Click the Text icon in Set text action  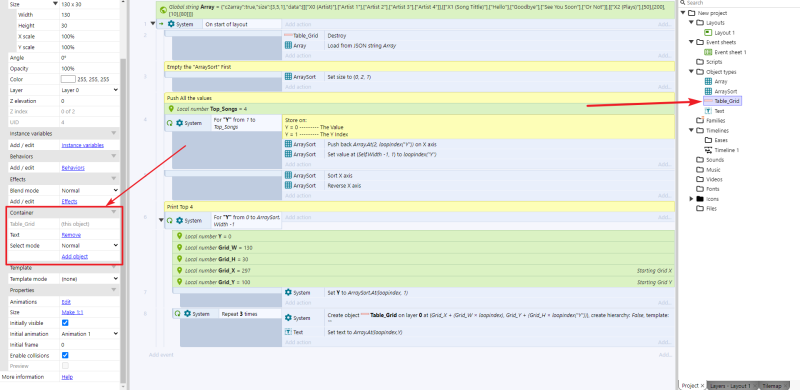tap(288, 332)
